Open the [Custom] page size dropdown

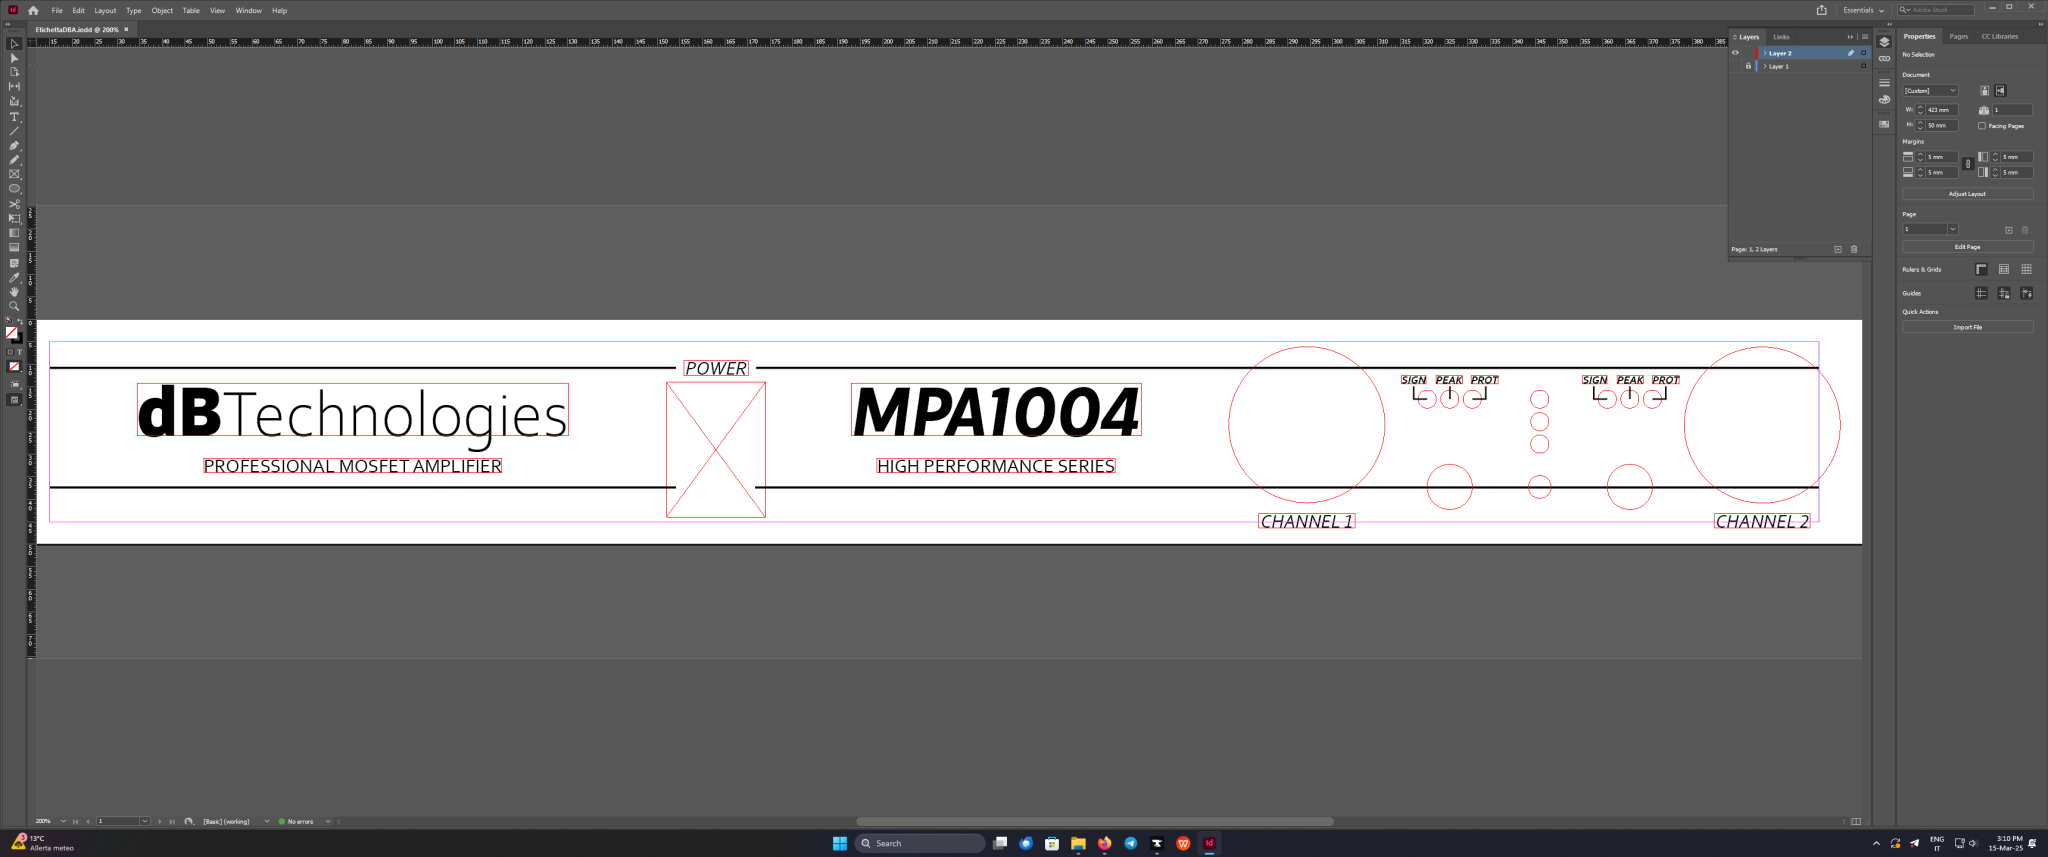pyautogui.click(x=1930, y=90)
